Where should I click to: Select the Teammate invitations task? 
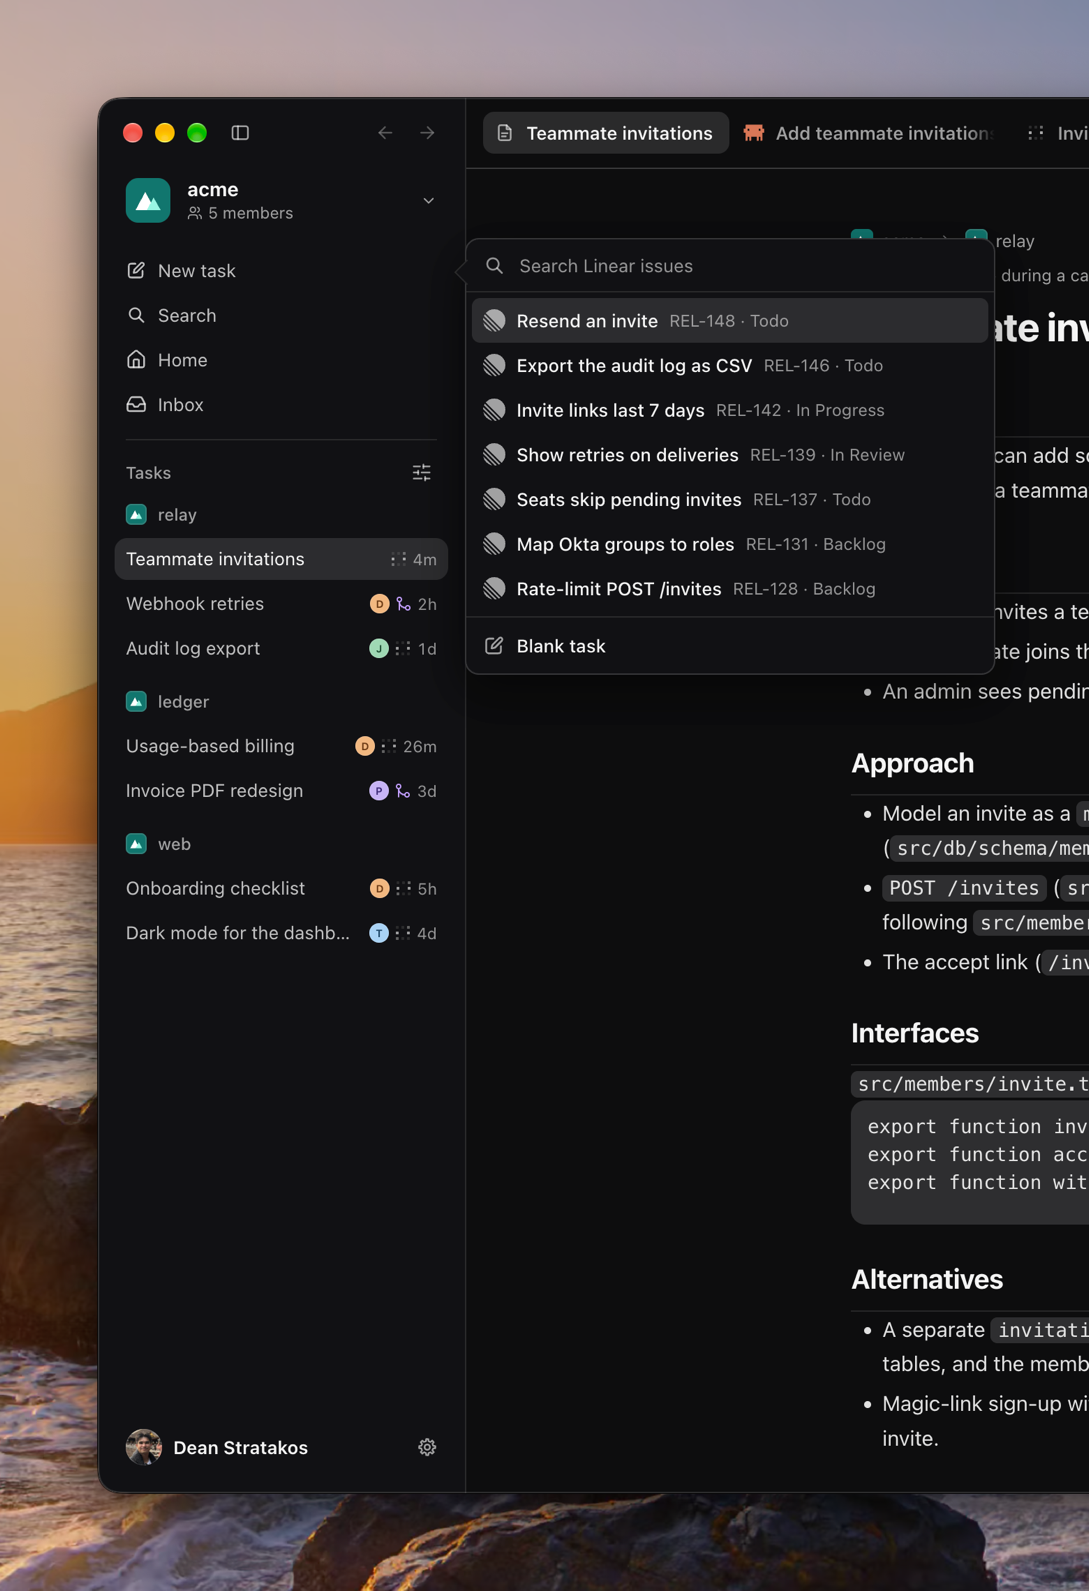pos(281,559)
